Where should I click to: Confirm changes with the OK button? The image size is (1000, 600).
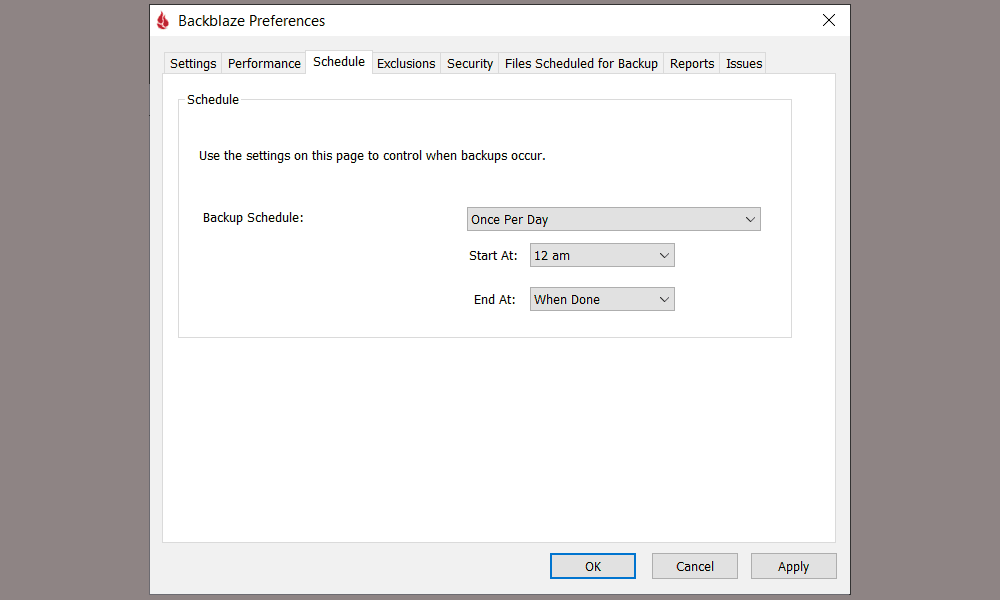pos(592,566)
